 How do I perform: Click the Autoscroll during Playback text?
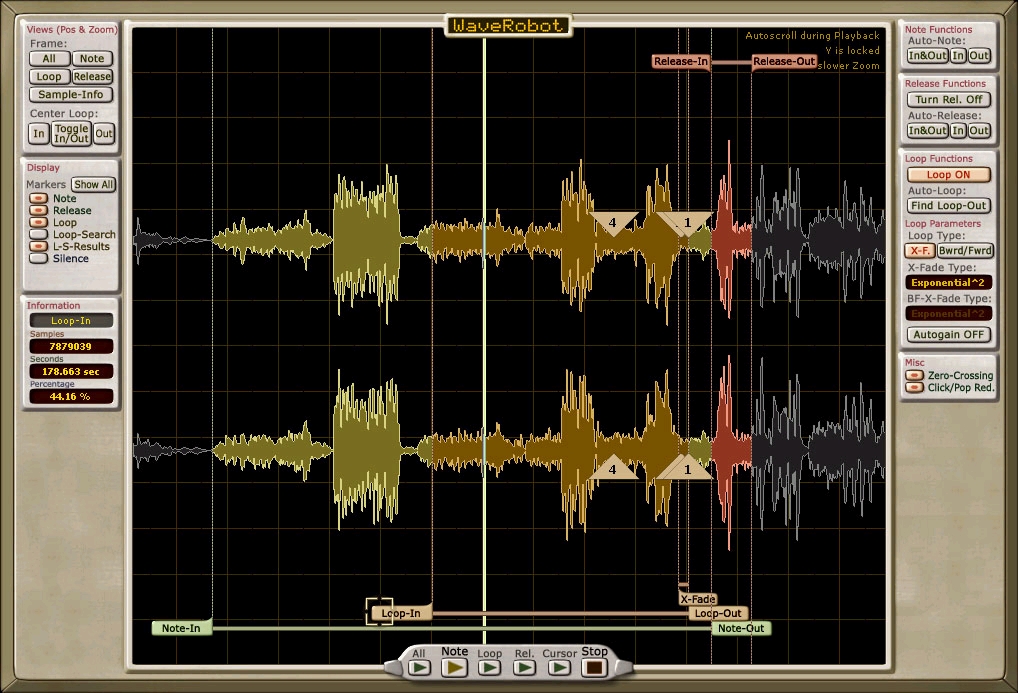pos(812,36)
